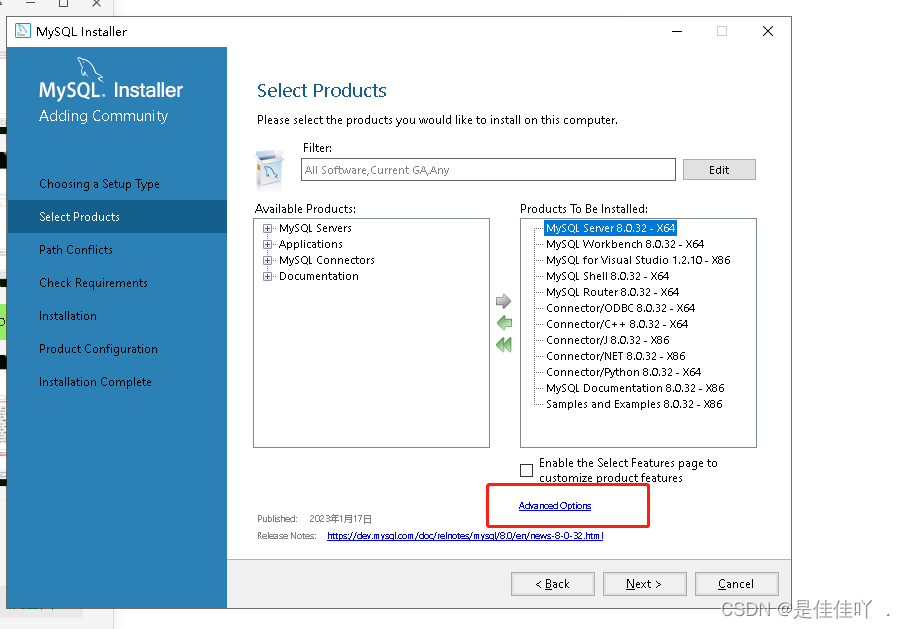This screenshot has width=905, height=629.
Task: Click the MySQL dolphin logo in sidebar
Action: (x=89, y=69)
